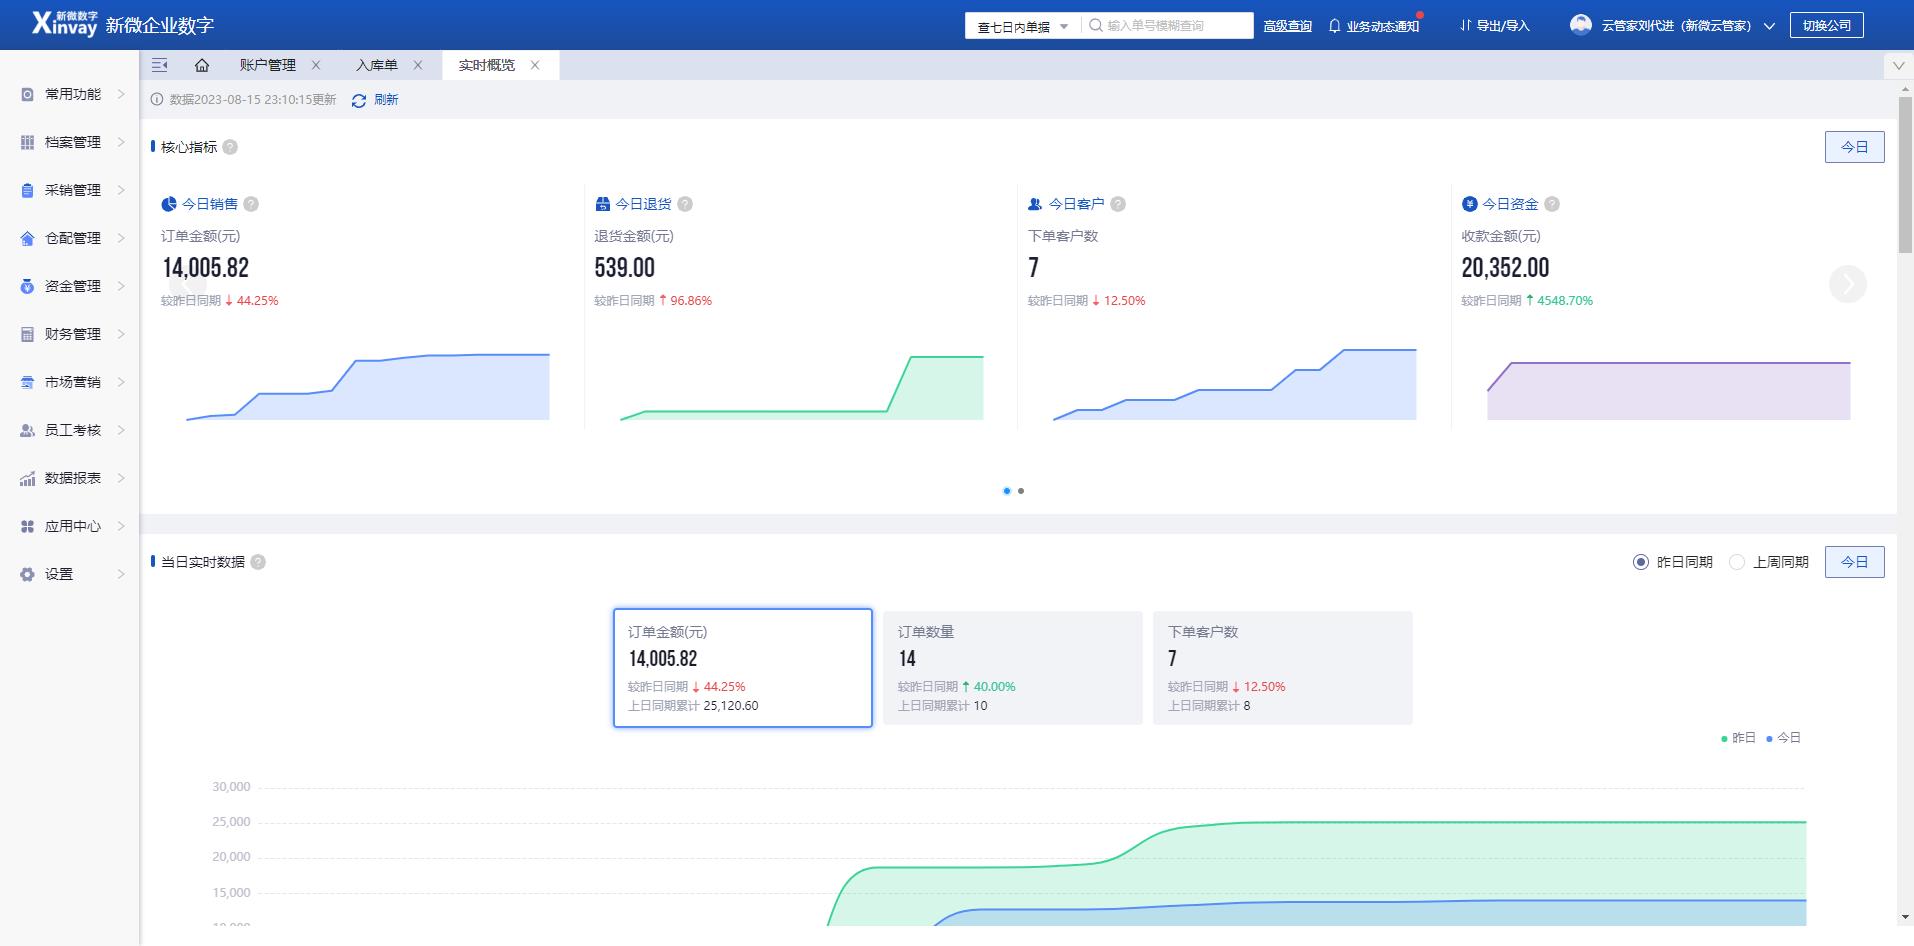Viewport: 1914px width, 946px height.
Task: Expand 档案管理 menu chevron
Action: pos(121,142)
